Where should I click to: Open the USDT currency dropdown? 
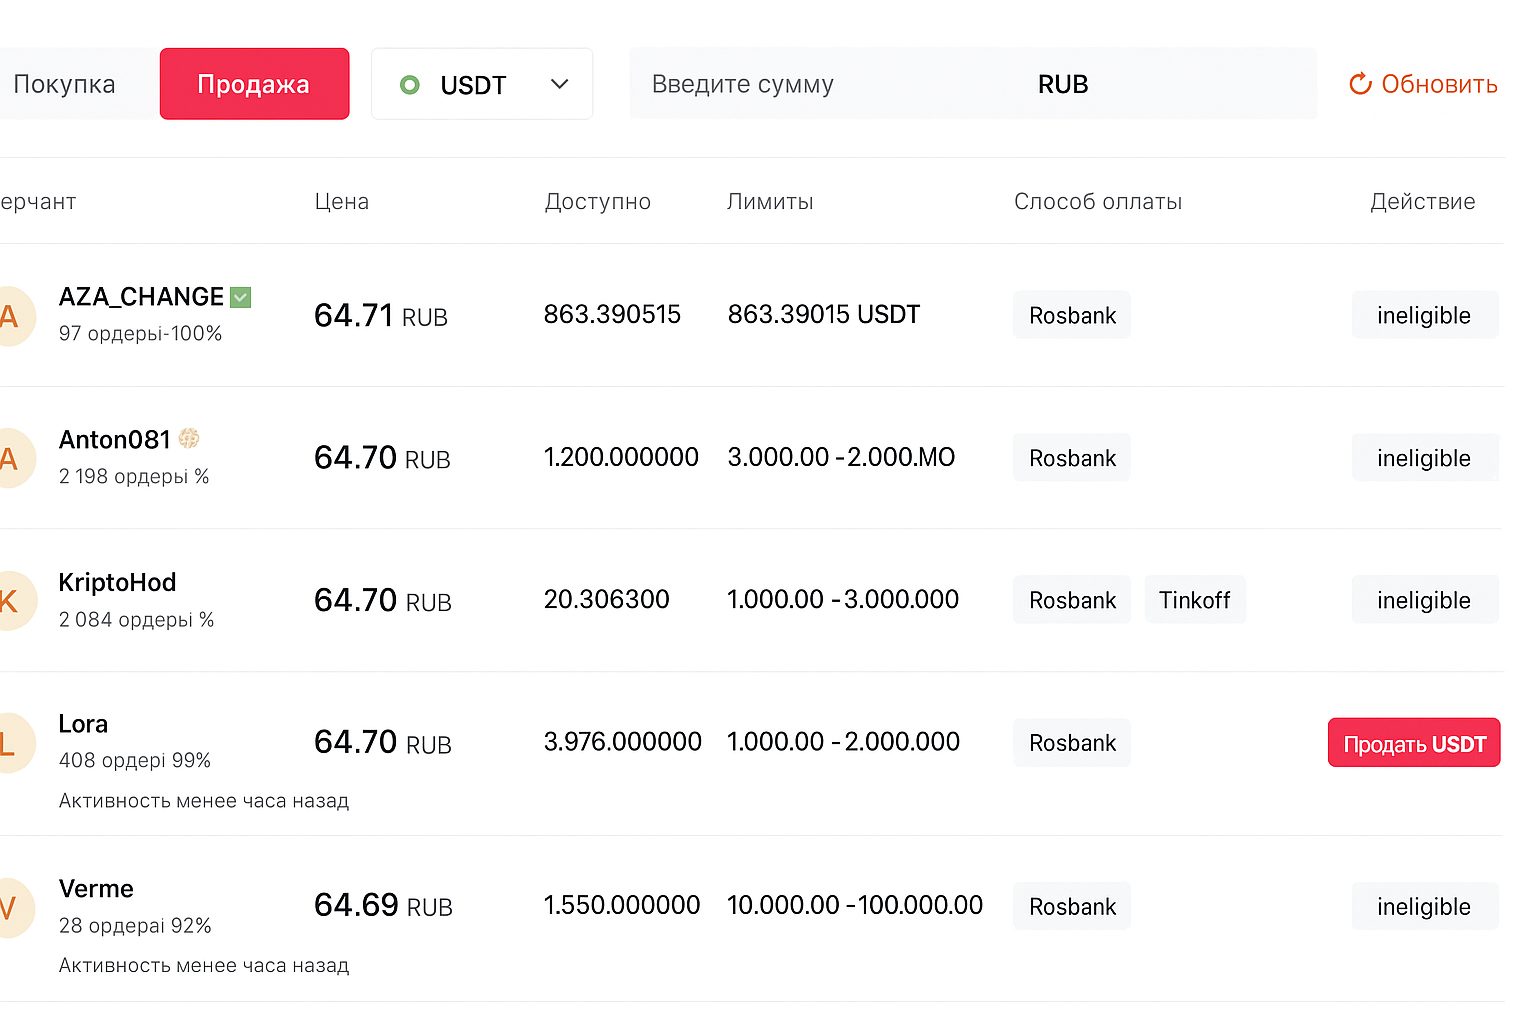560,84
